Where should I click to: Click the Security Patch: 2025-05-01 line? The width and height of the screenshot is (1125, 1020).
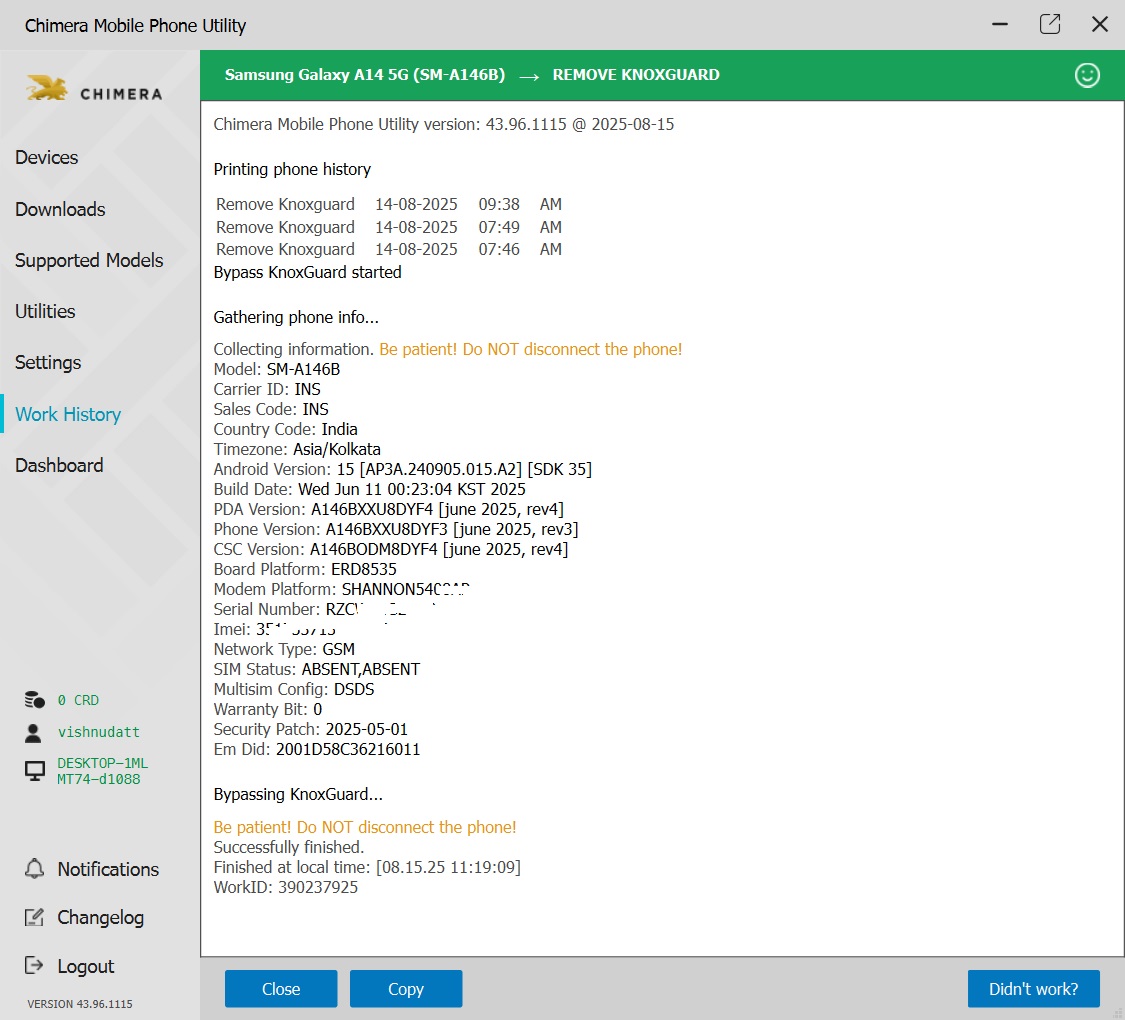(310, 729)
